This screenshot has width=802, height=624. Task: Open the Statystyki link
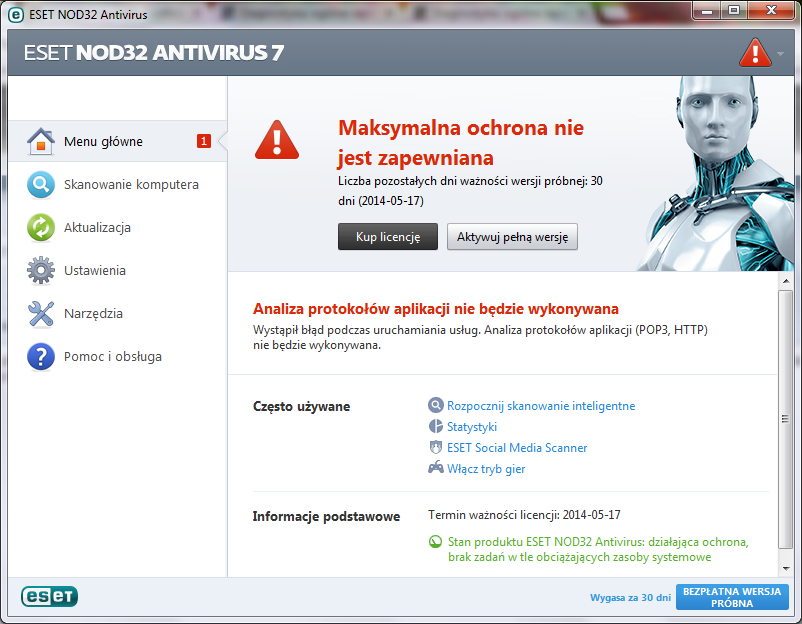pyautogui.click(x=472, y=427)
